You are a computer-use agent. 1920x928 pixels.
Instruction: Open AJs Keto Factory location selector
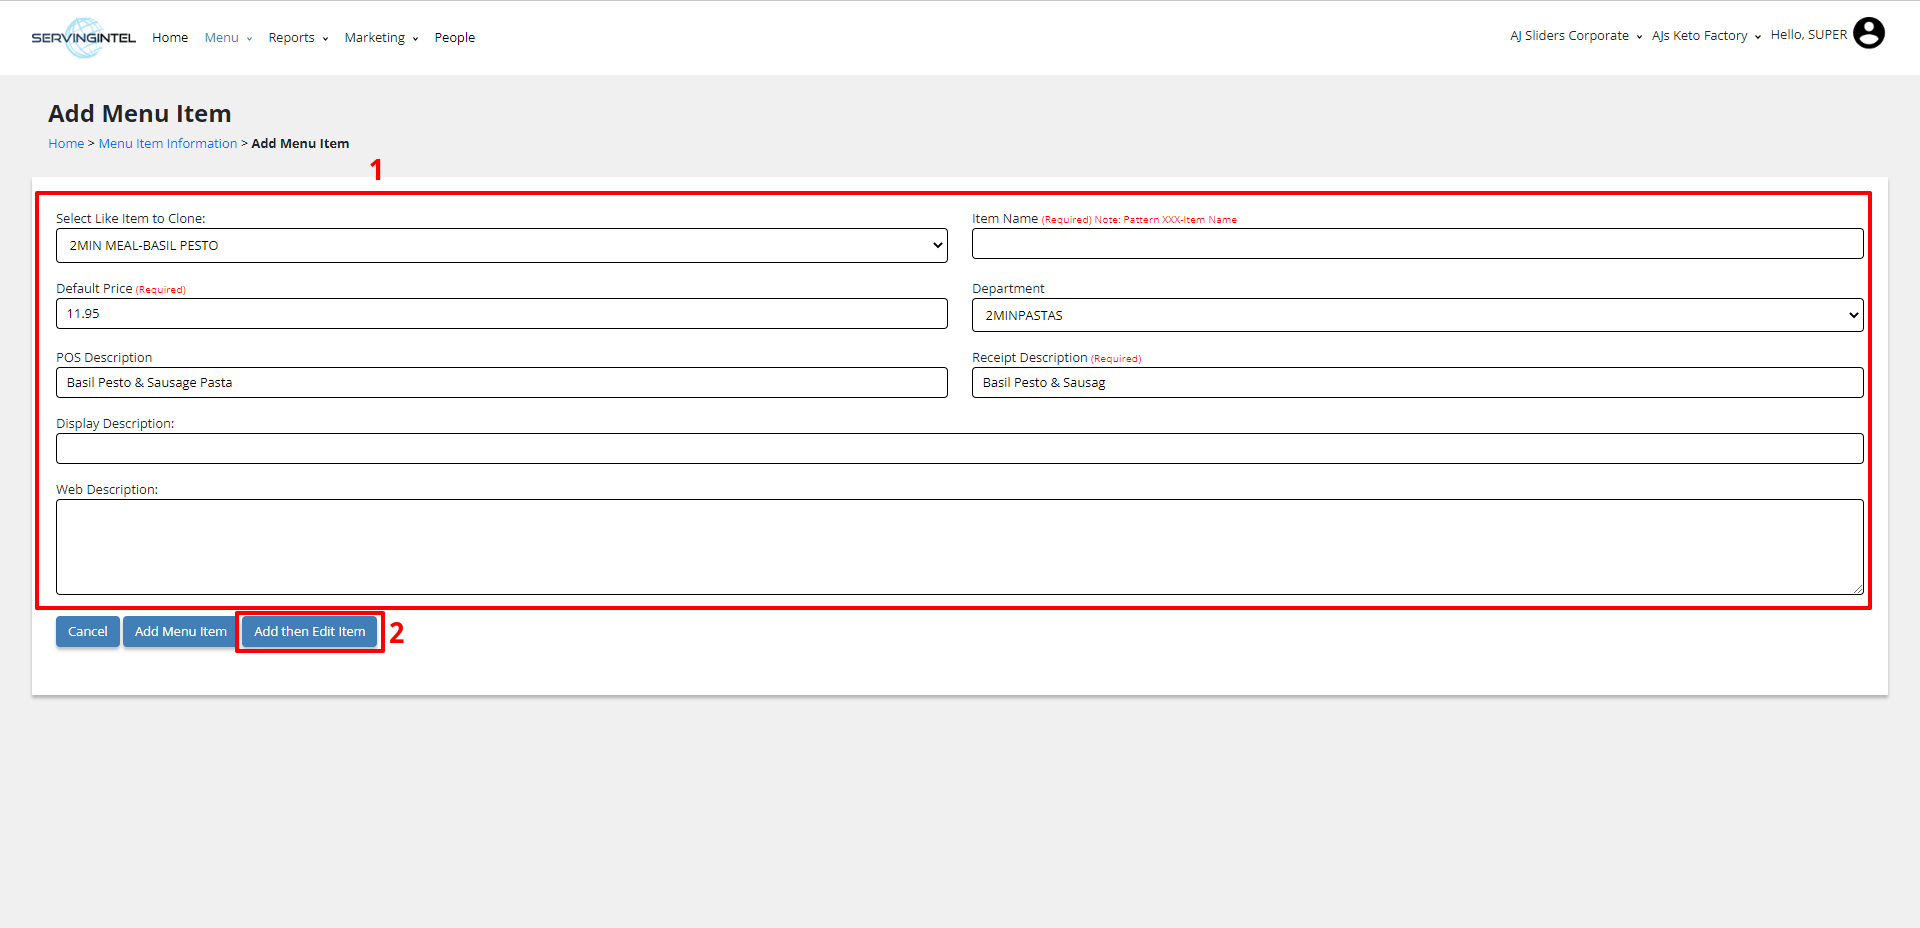click(x=1705, y=36)
